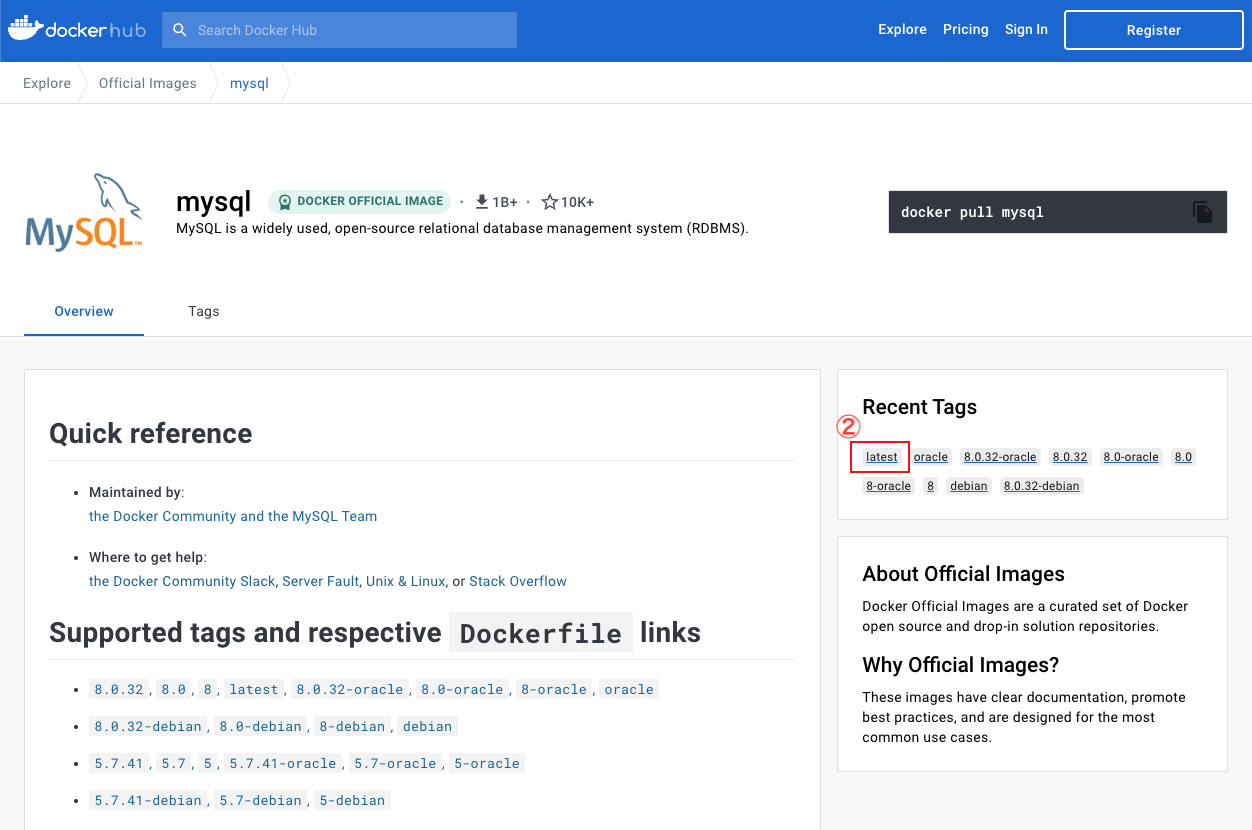Click the Docker Official Image badge
The image size is (1252, 830).
360,202
